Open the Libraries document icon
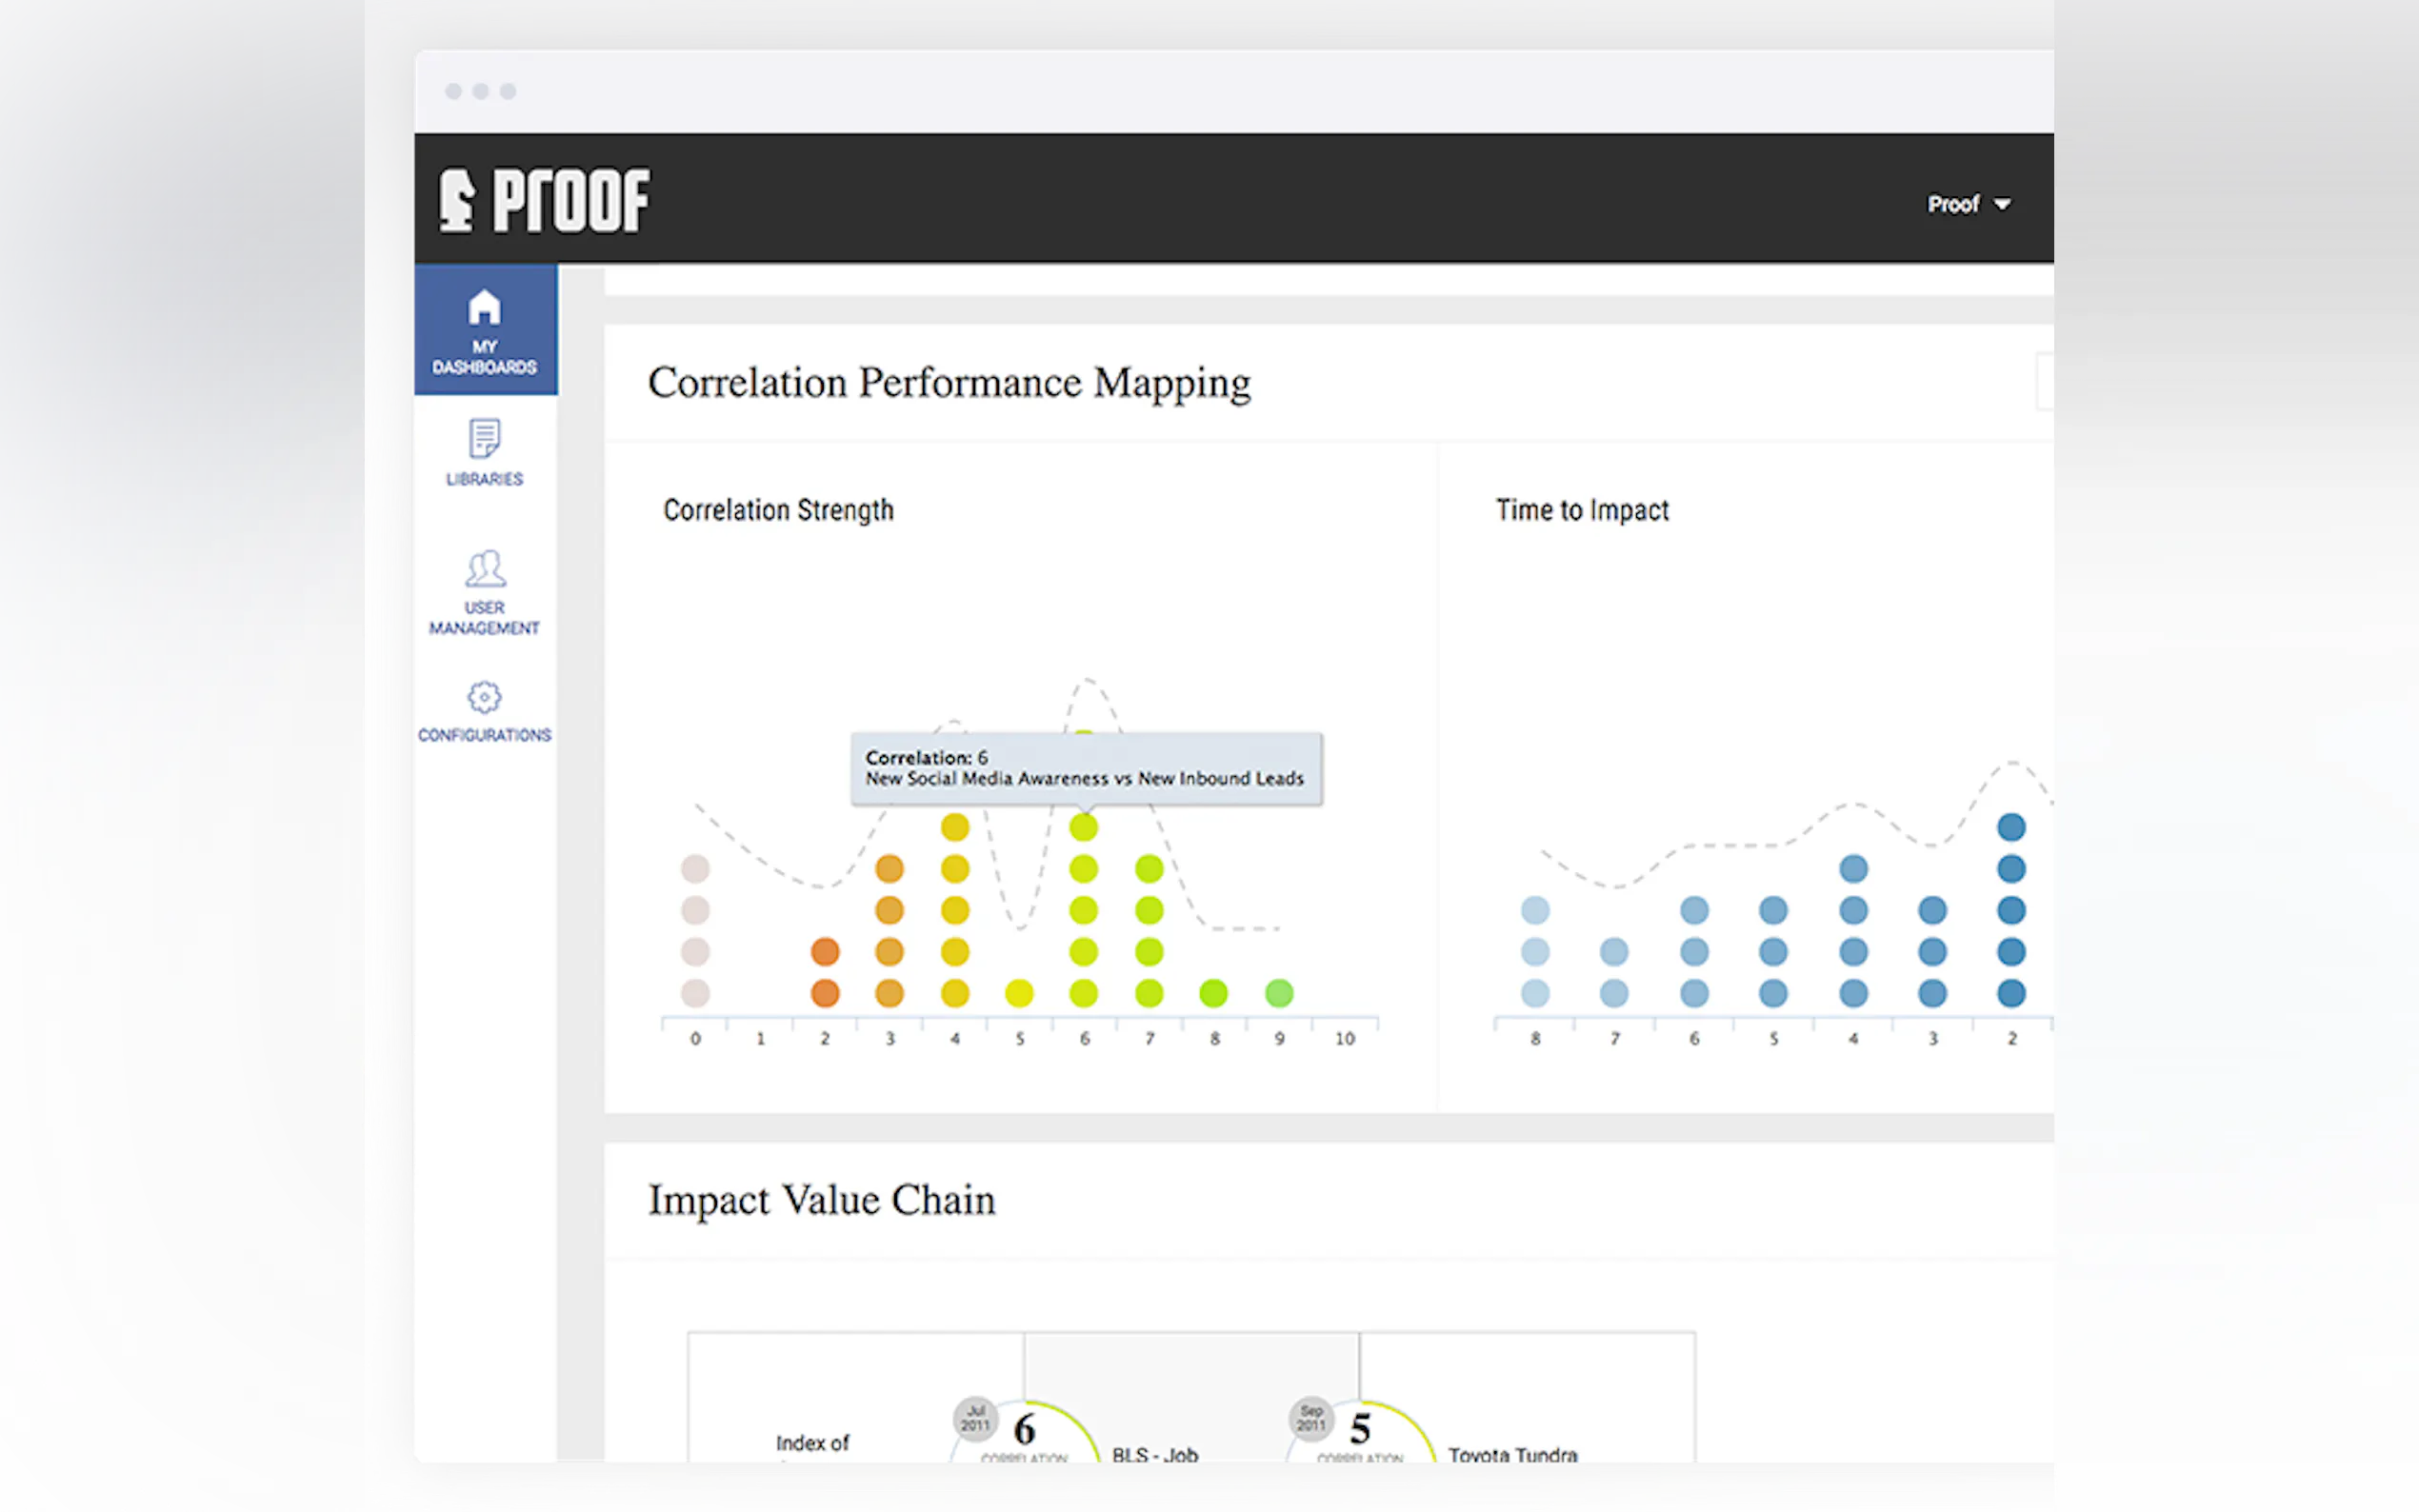 (484, 438)
